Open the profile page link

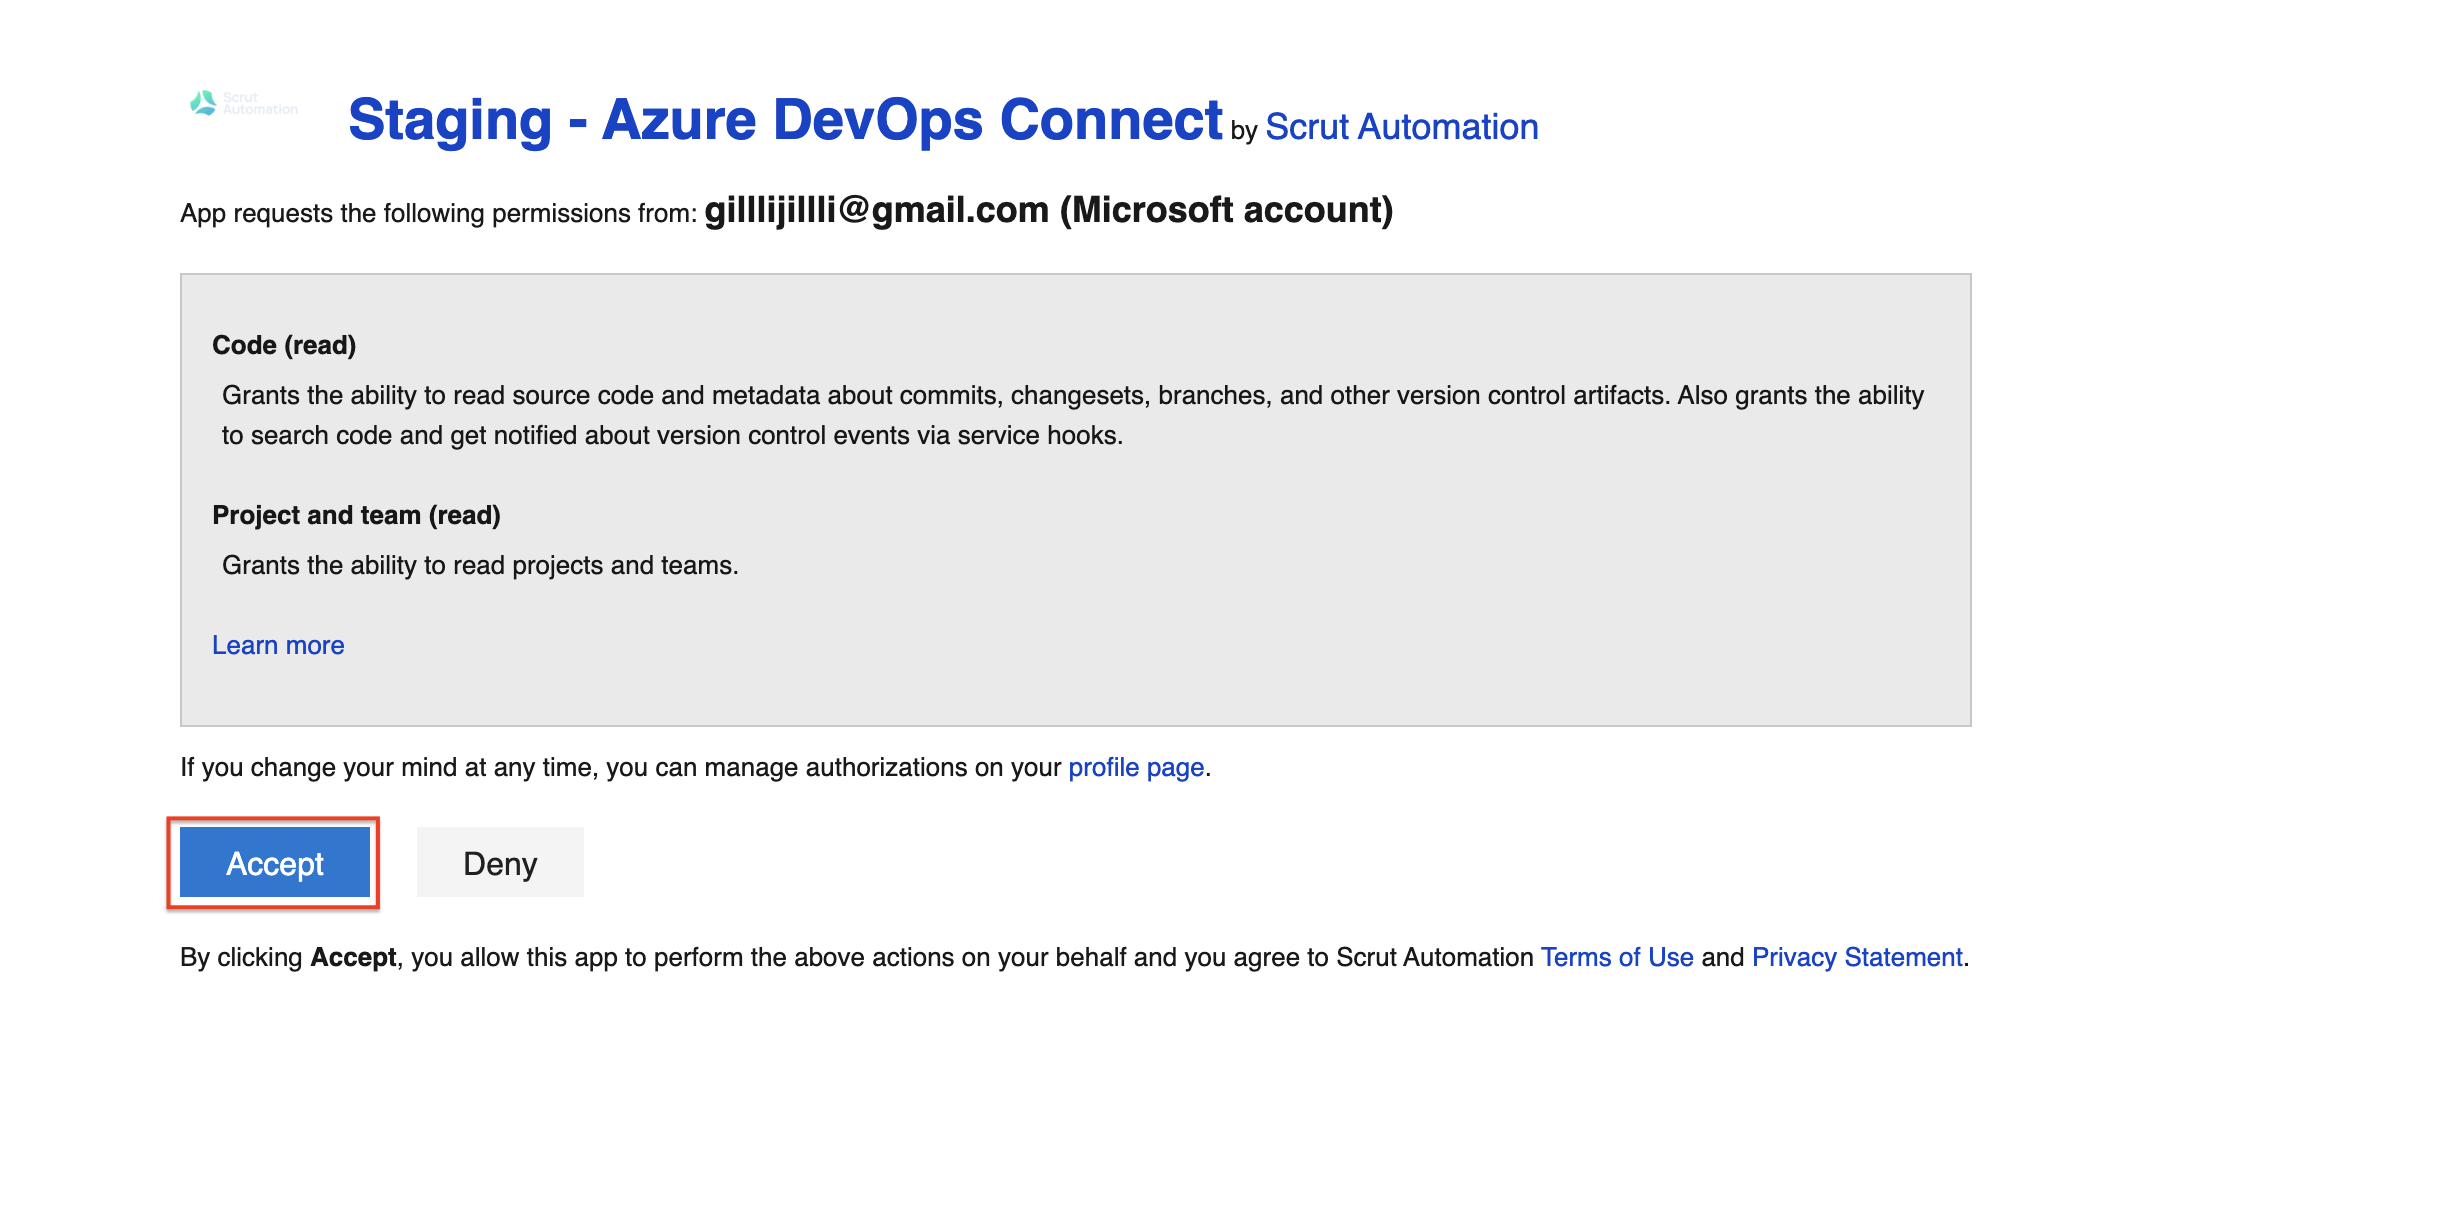coord(1136,767)
